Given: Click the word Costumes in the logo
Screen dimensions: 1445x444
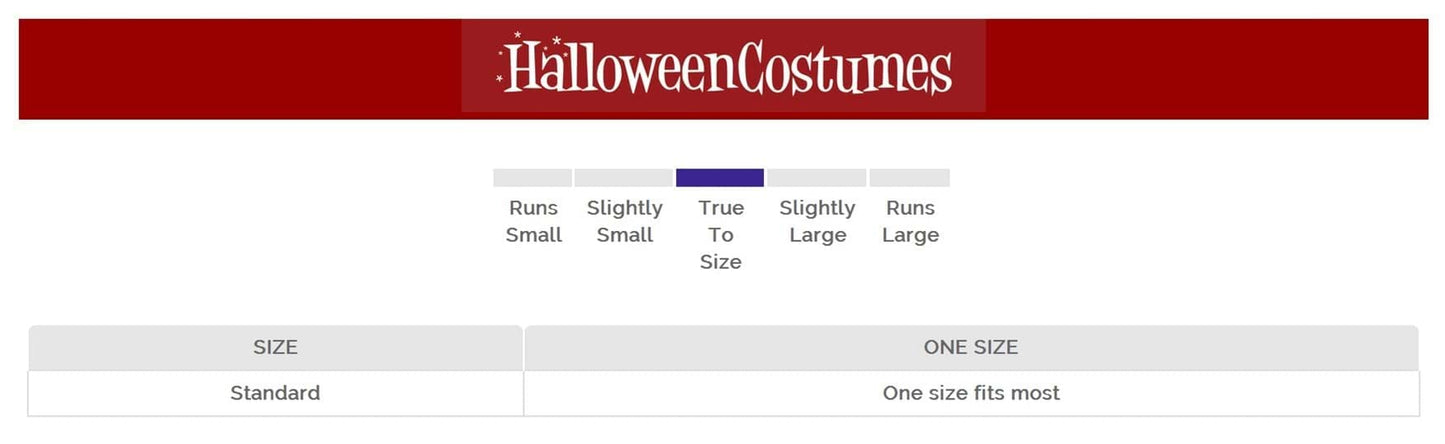Looking at the screenshot, I should (x=848, y=70).
